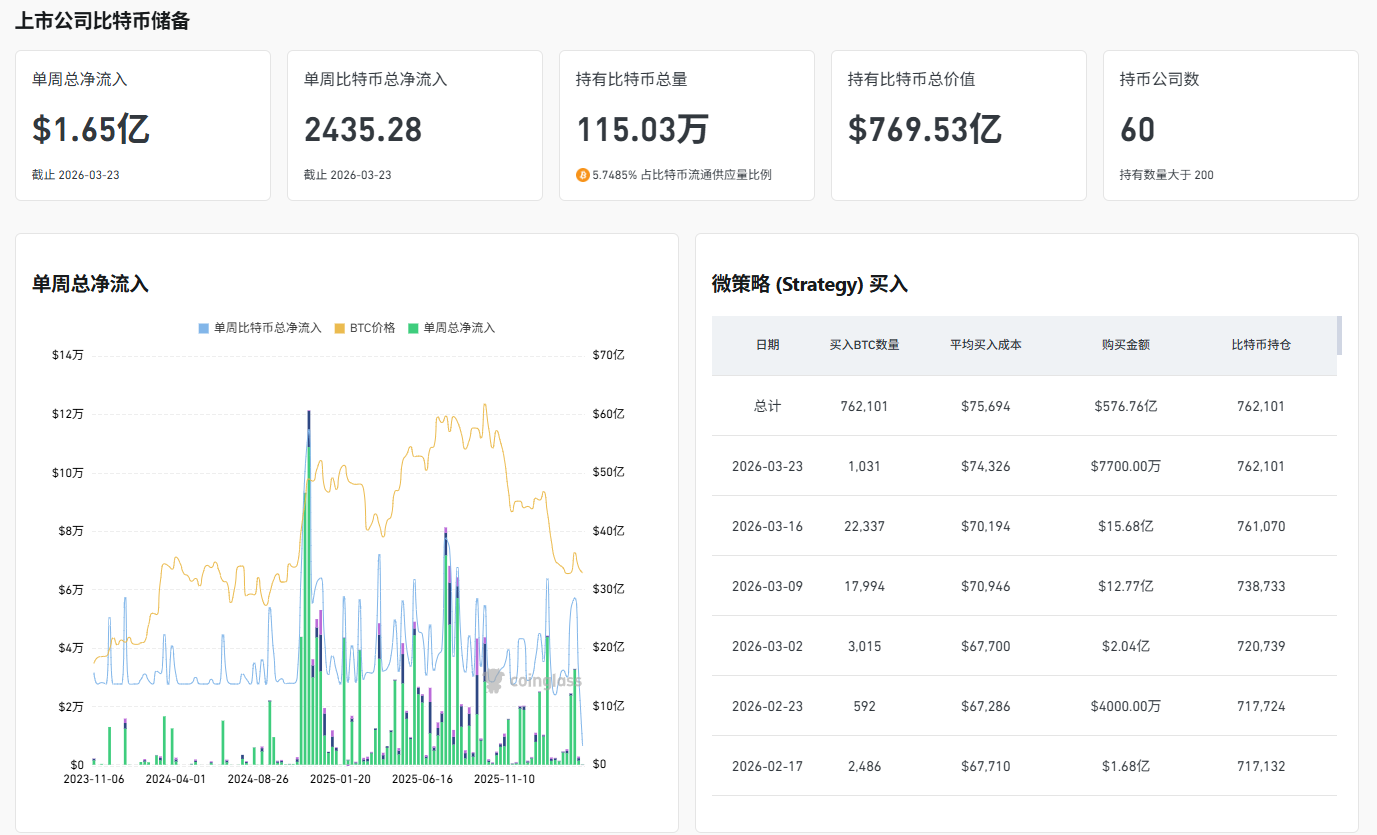
Task: Click the orange Bitcoin icon beside 5.7485%
Action: (583, 175)
